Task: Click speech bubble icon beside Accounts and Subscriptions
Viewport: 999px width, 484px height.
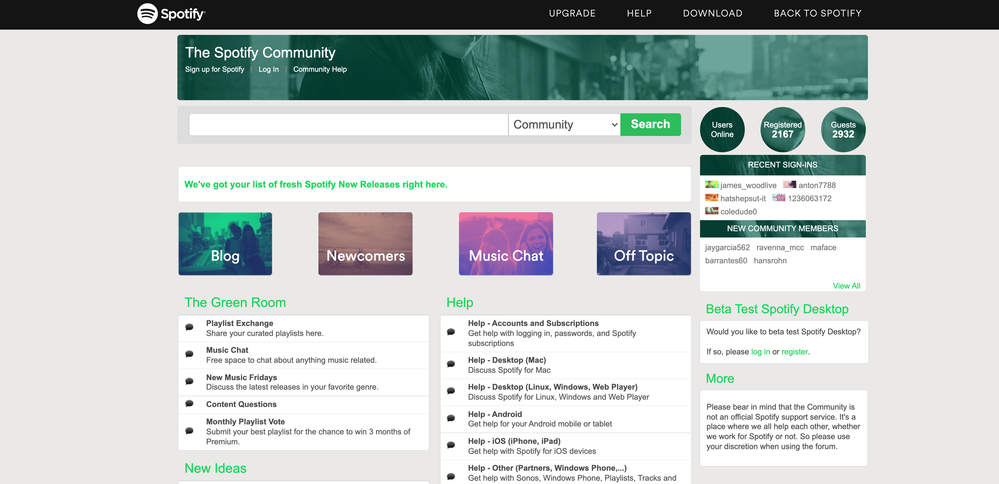Action: (451, 332)
